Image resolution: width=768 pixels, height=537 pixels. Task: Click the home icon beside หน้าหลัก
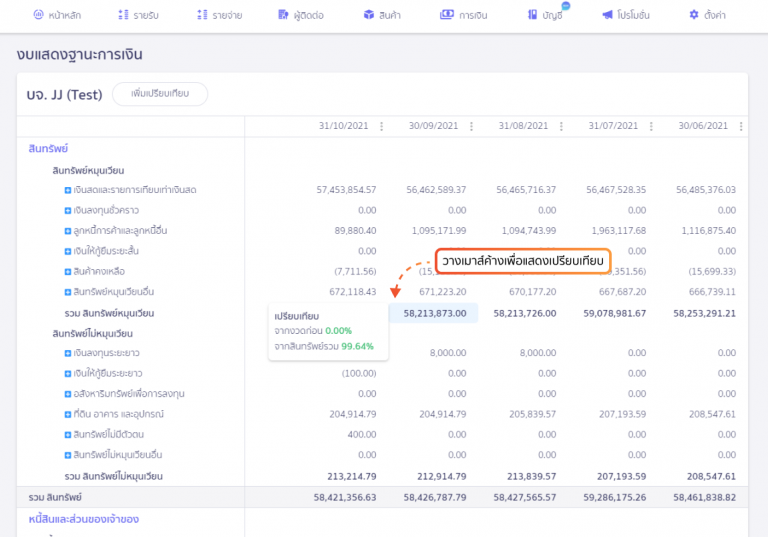pyautogui.click(x=38, y=15)
